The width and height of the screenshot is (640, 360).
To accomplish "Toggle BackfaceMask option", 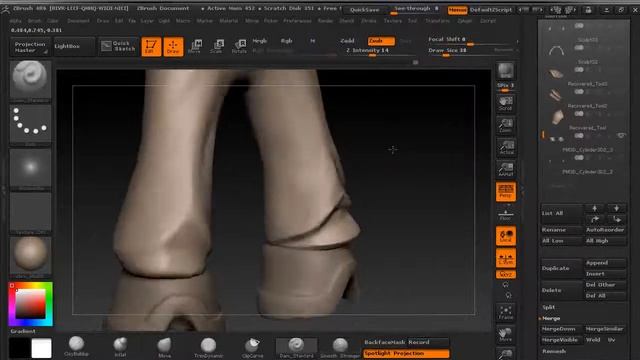I will [x=385, y=342].
